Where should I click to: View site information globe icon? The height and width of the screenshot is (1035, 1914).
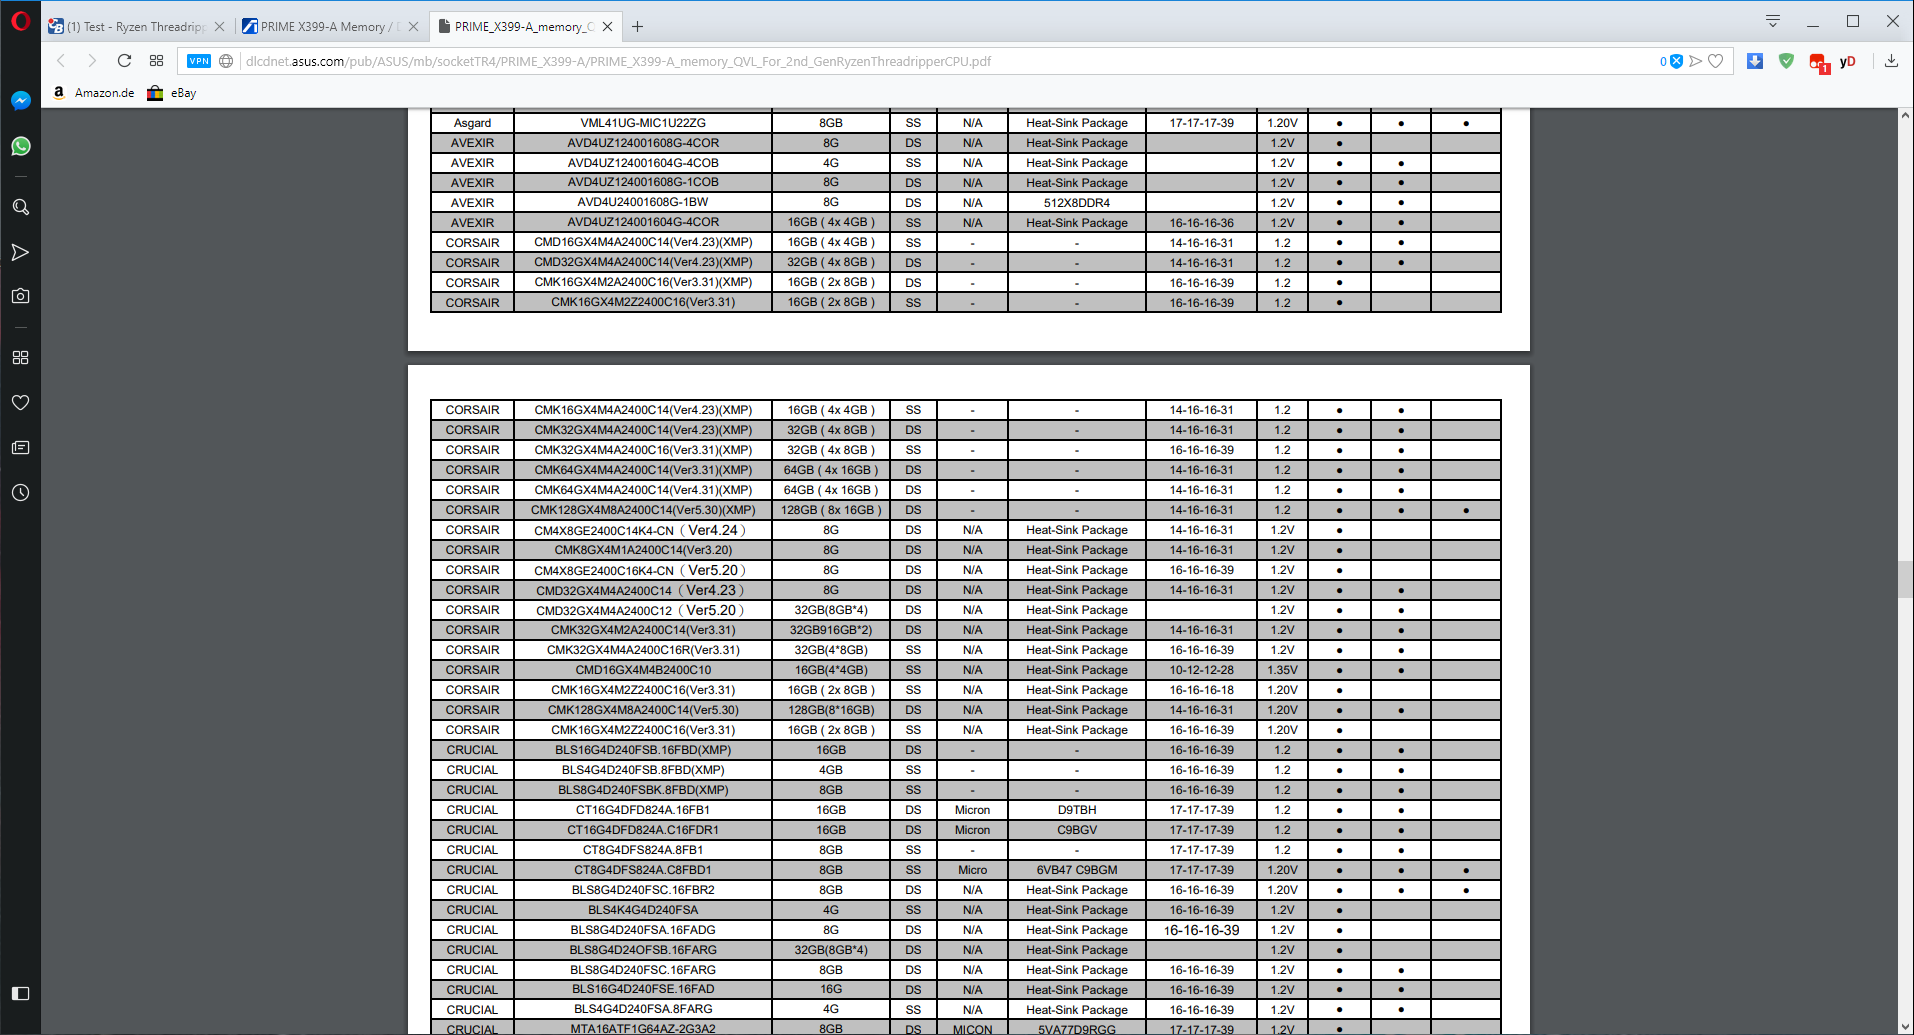pyautogui.click(x=226, y=61)
